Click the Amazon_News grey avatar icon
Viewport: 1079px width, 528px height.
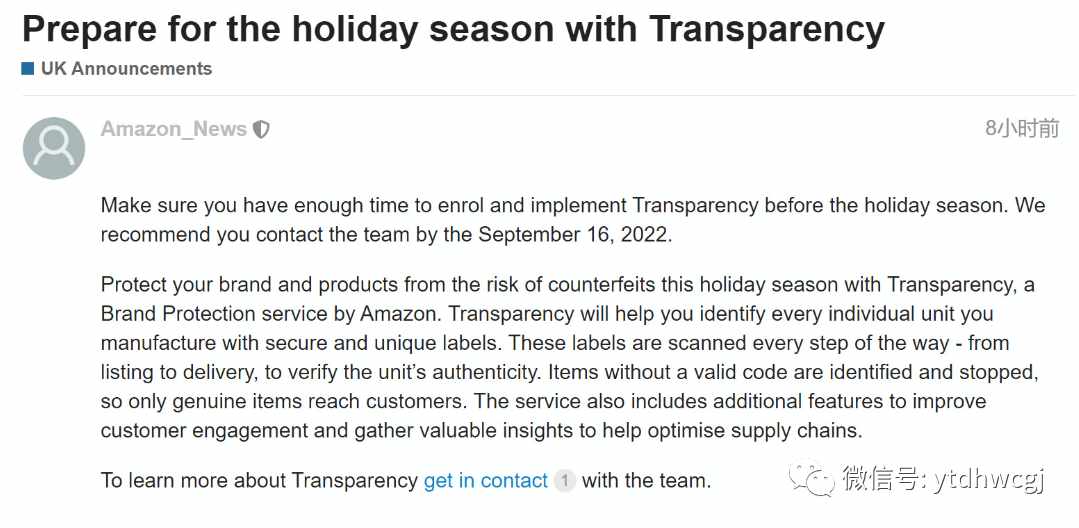point(54,148)
